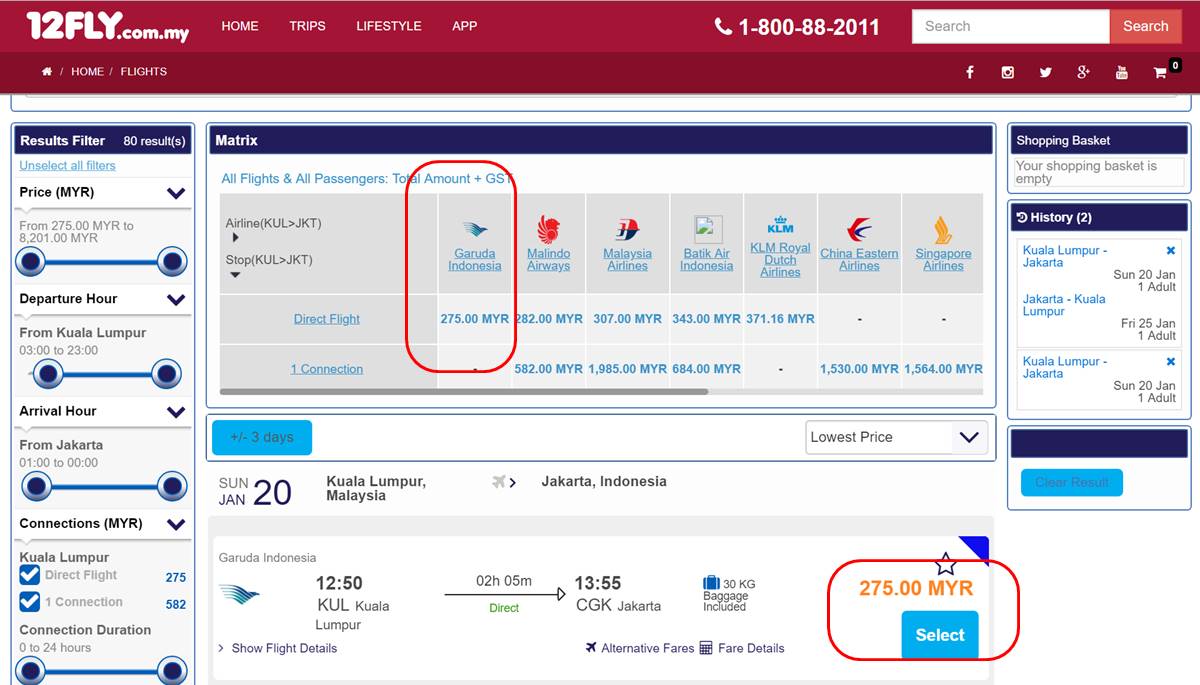The width and height of the screenshot is (1200, 685).
Task: Click the Garuda Indonesia airline name link
Action: [475, 260]
